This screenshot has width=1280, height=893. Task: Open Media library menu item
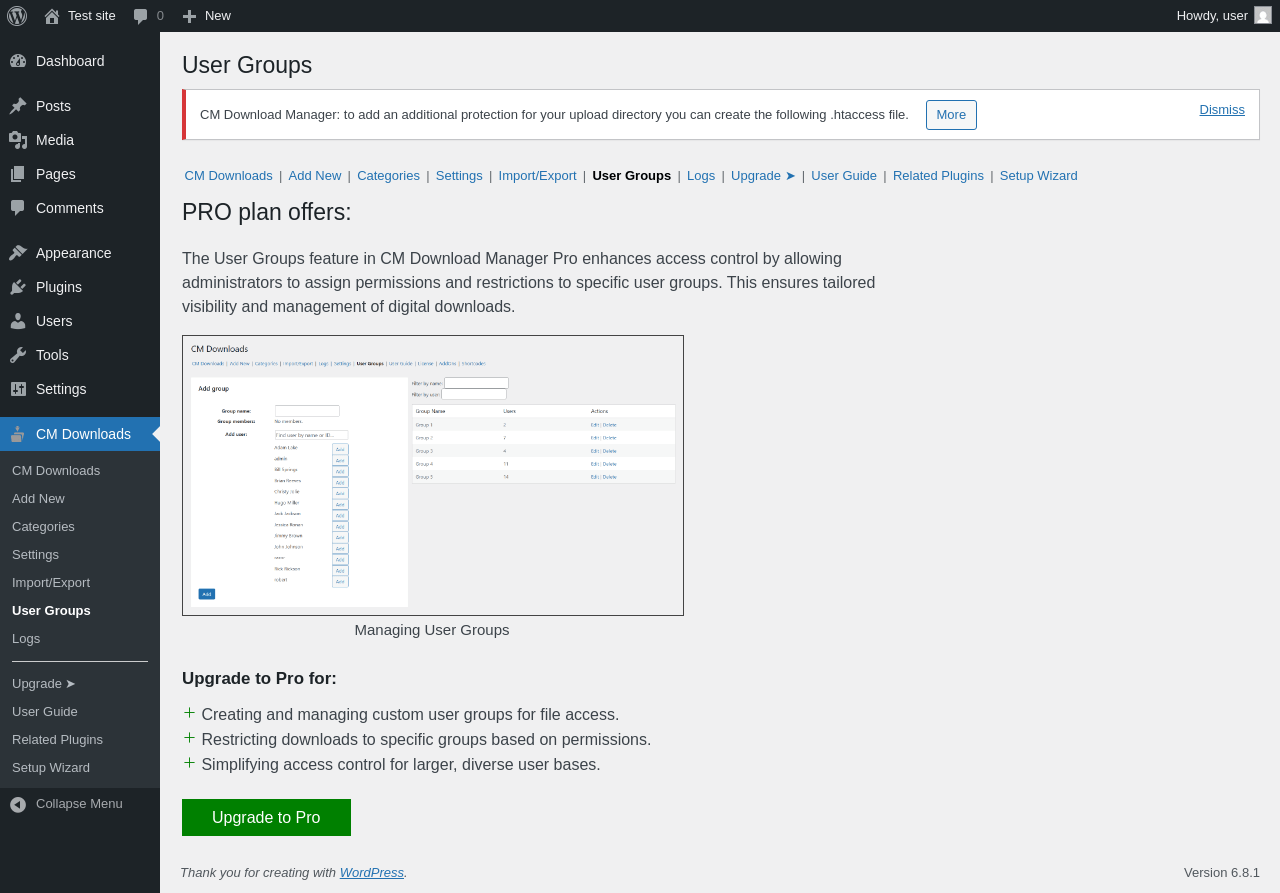tap(80, 140)
